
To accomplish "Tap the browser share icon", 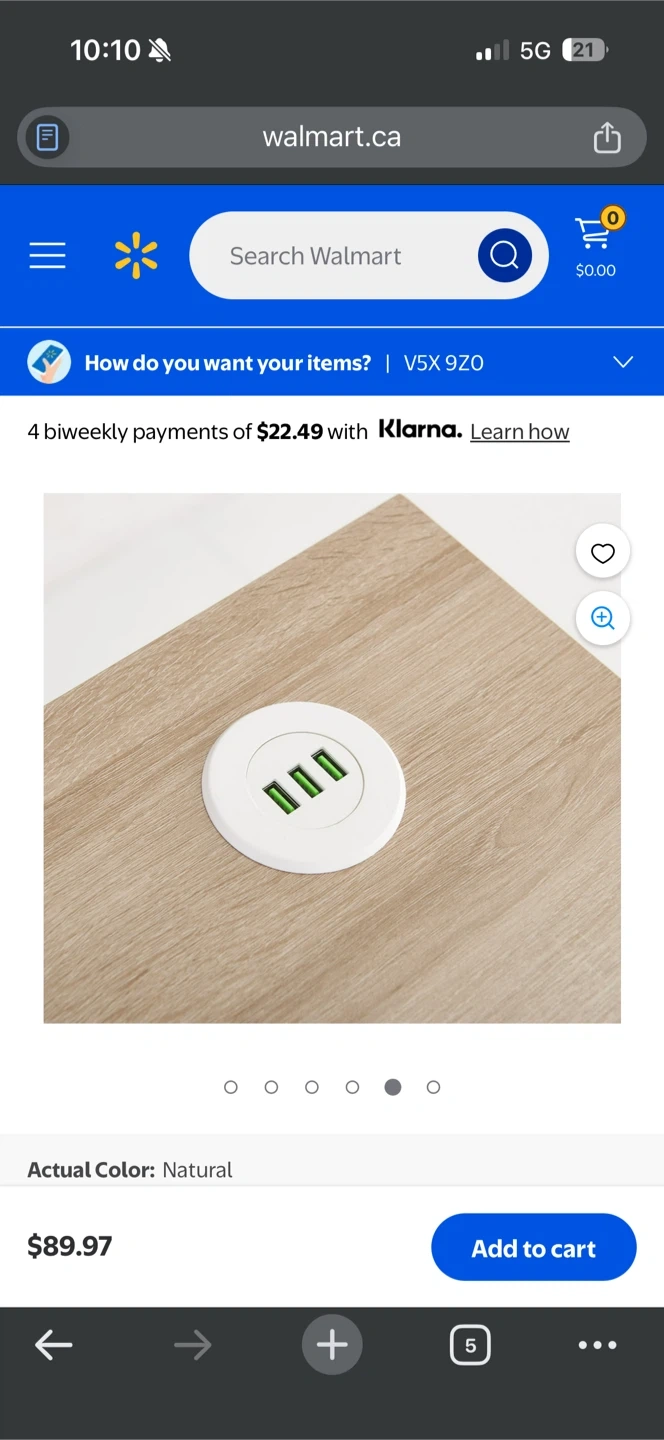I will (607, 137).
